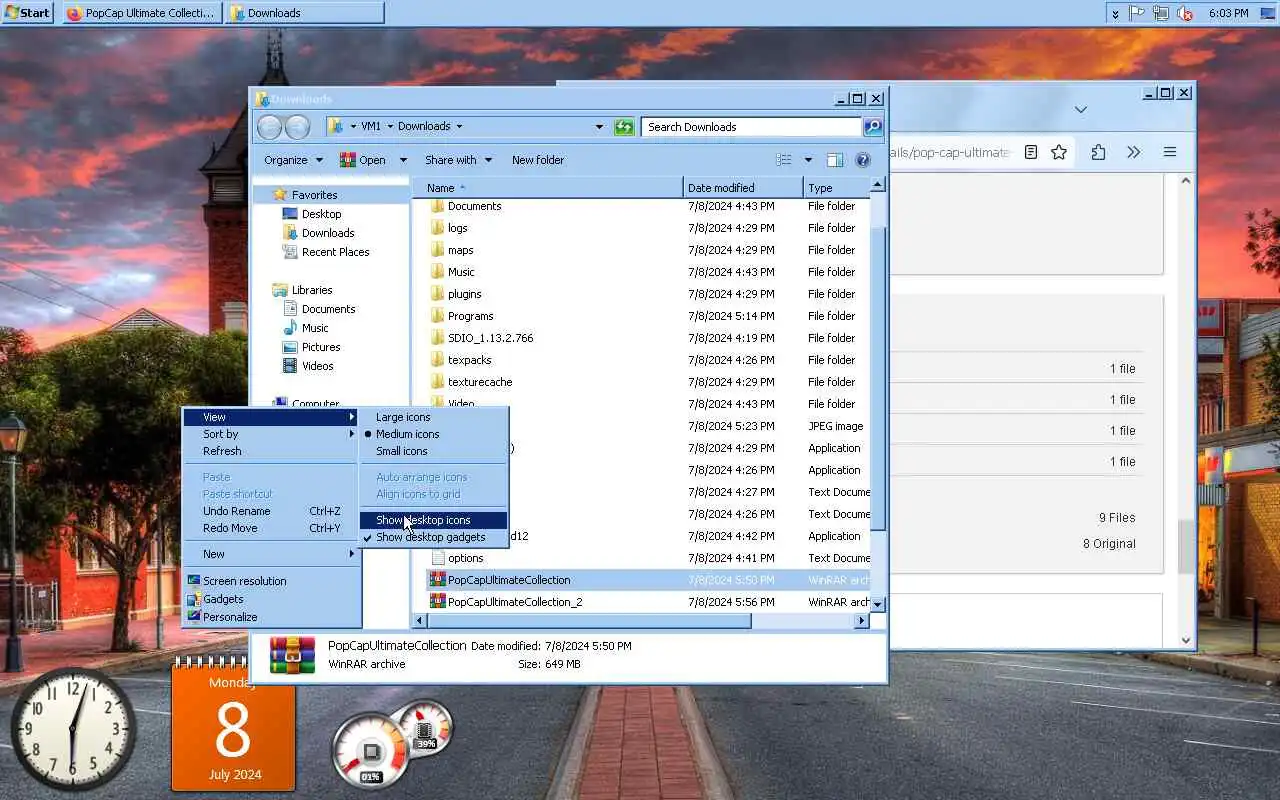
Task: Choose Small icons view option
Action: click(x=434, y=451)
